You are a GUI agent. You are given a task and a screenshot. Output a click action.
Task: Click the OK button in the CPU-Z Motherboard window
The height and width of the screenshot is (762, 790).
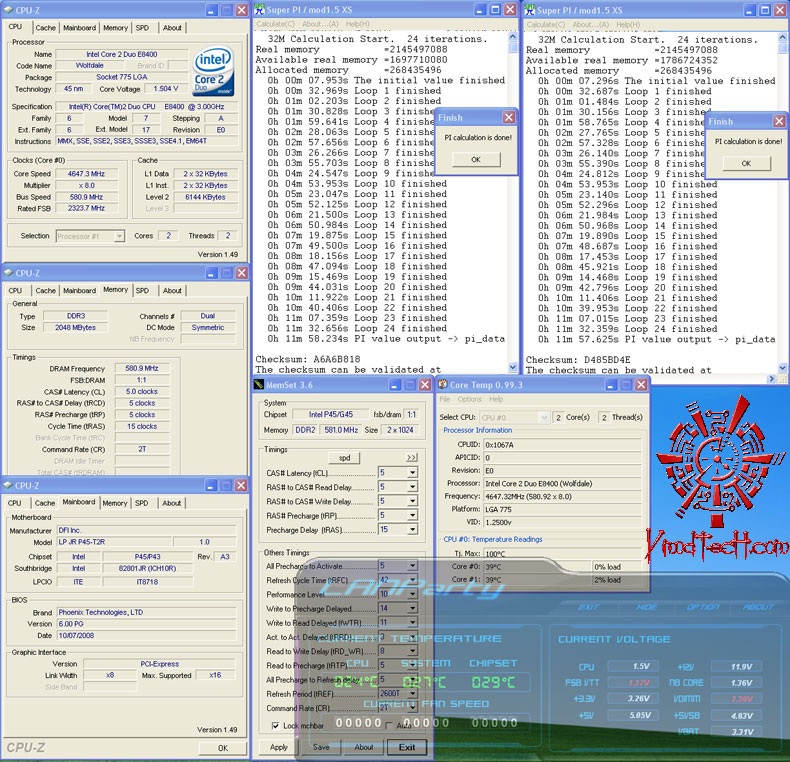click(x=223, y=748)
